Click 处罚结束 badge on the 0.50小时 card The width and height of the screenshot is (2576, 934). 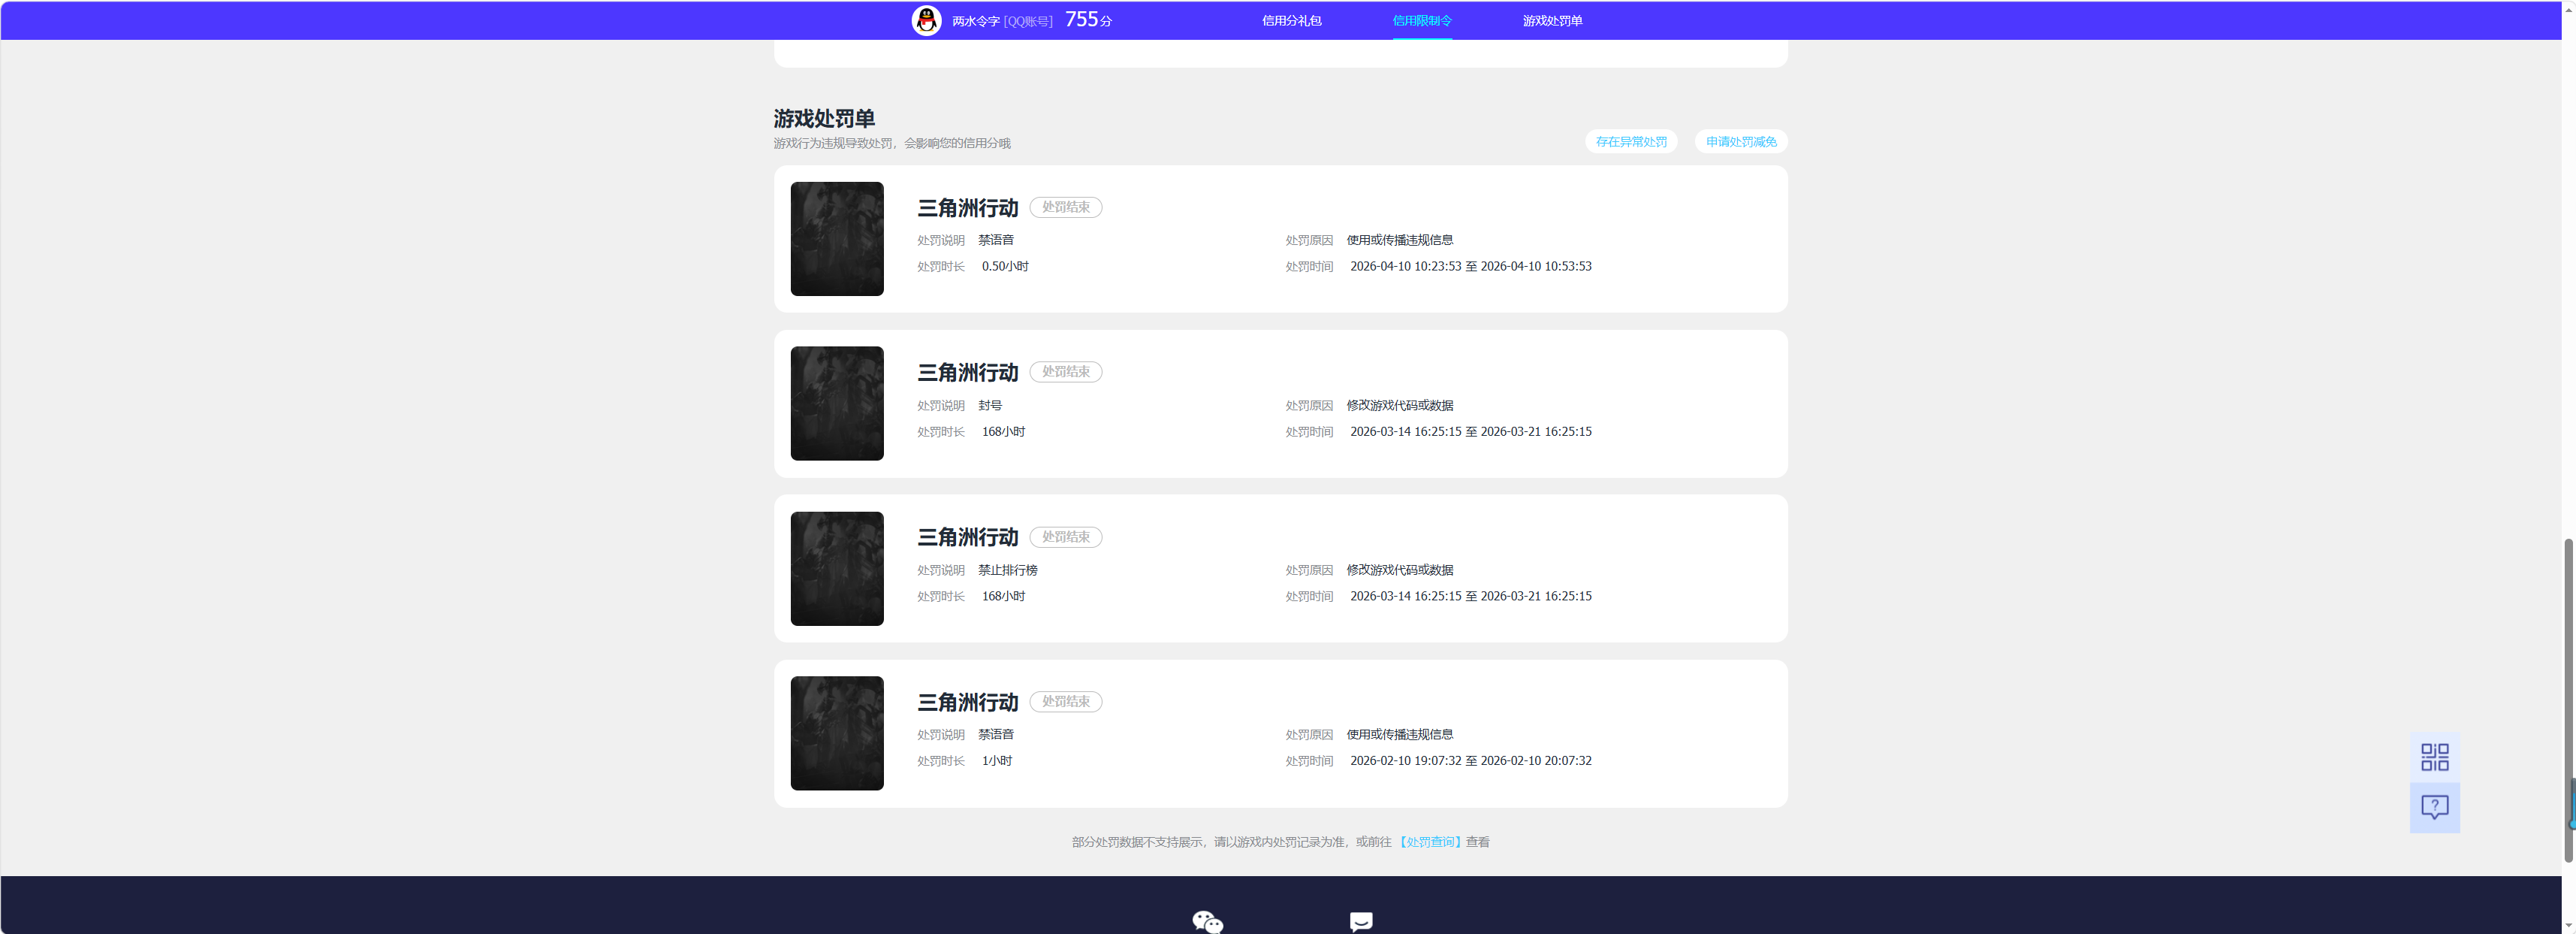pyautogui.click(x=1066, y=207)
